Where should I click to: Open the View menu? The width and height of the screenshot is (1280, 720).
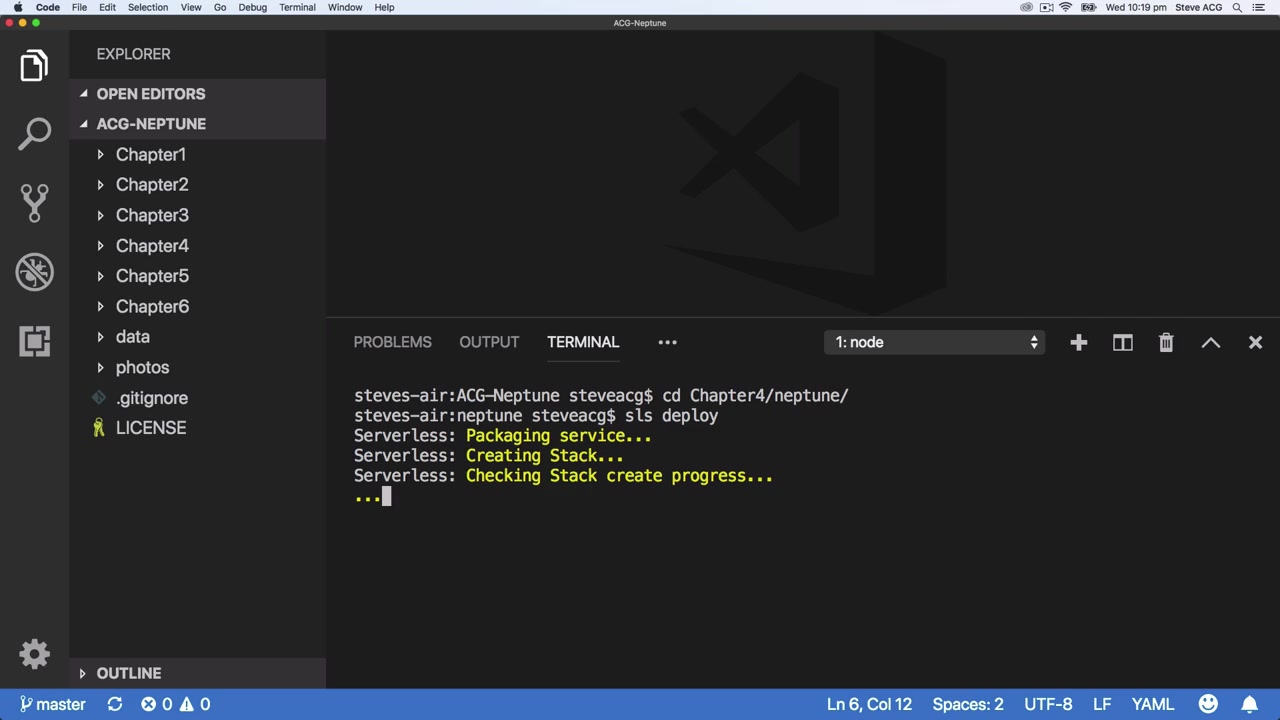point(191,7)
